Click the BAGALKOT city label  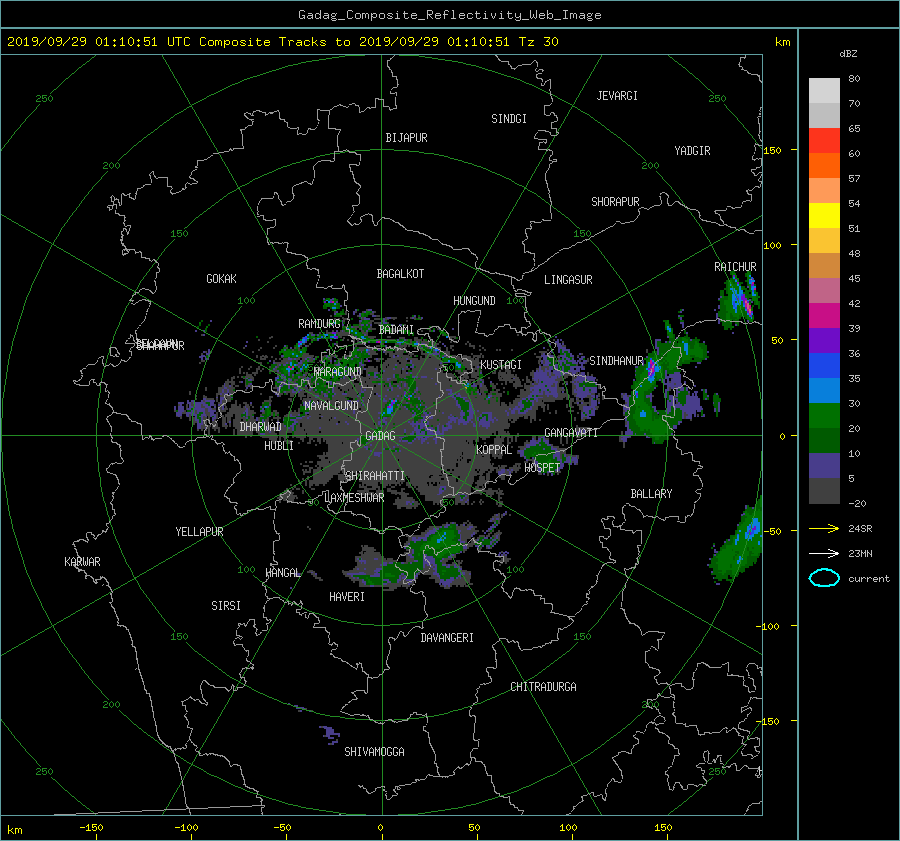click(400, 274)
